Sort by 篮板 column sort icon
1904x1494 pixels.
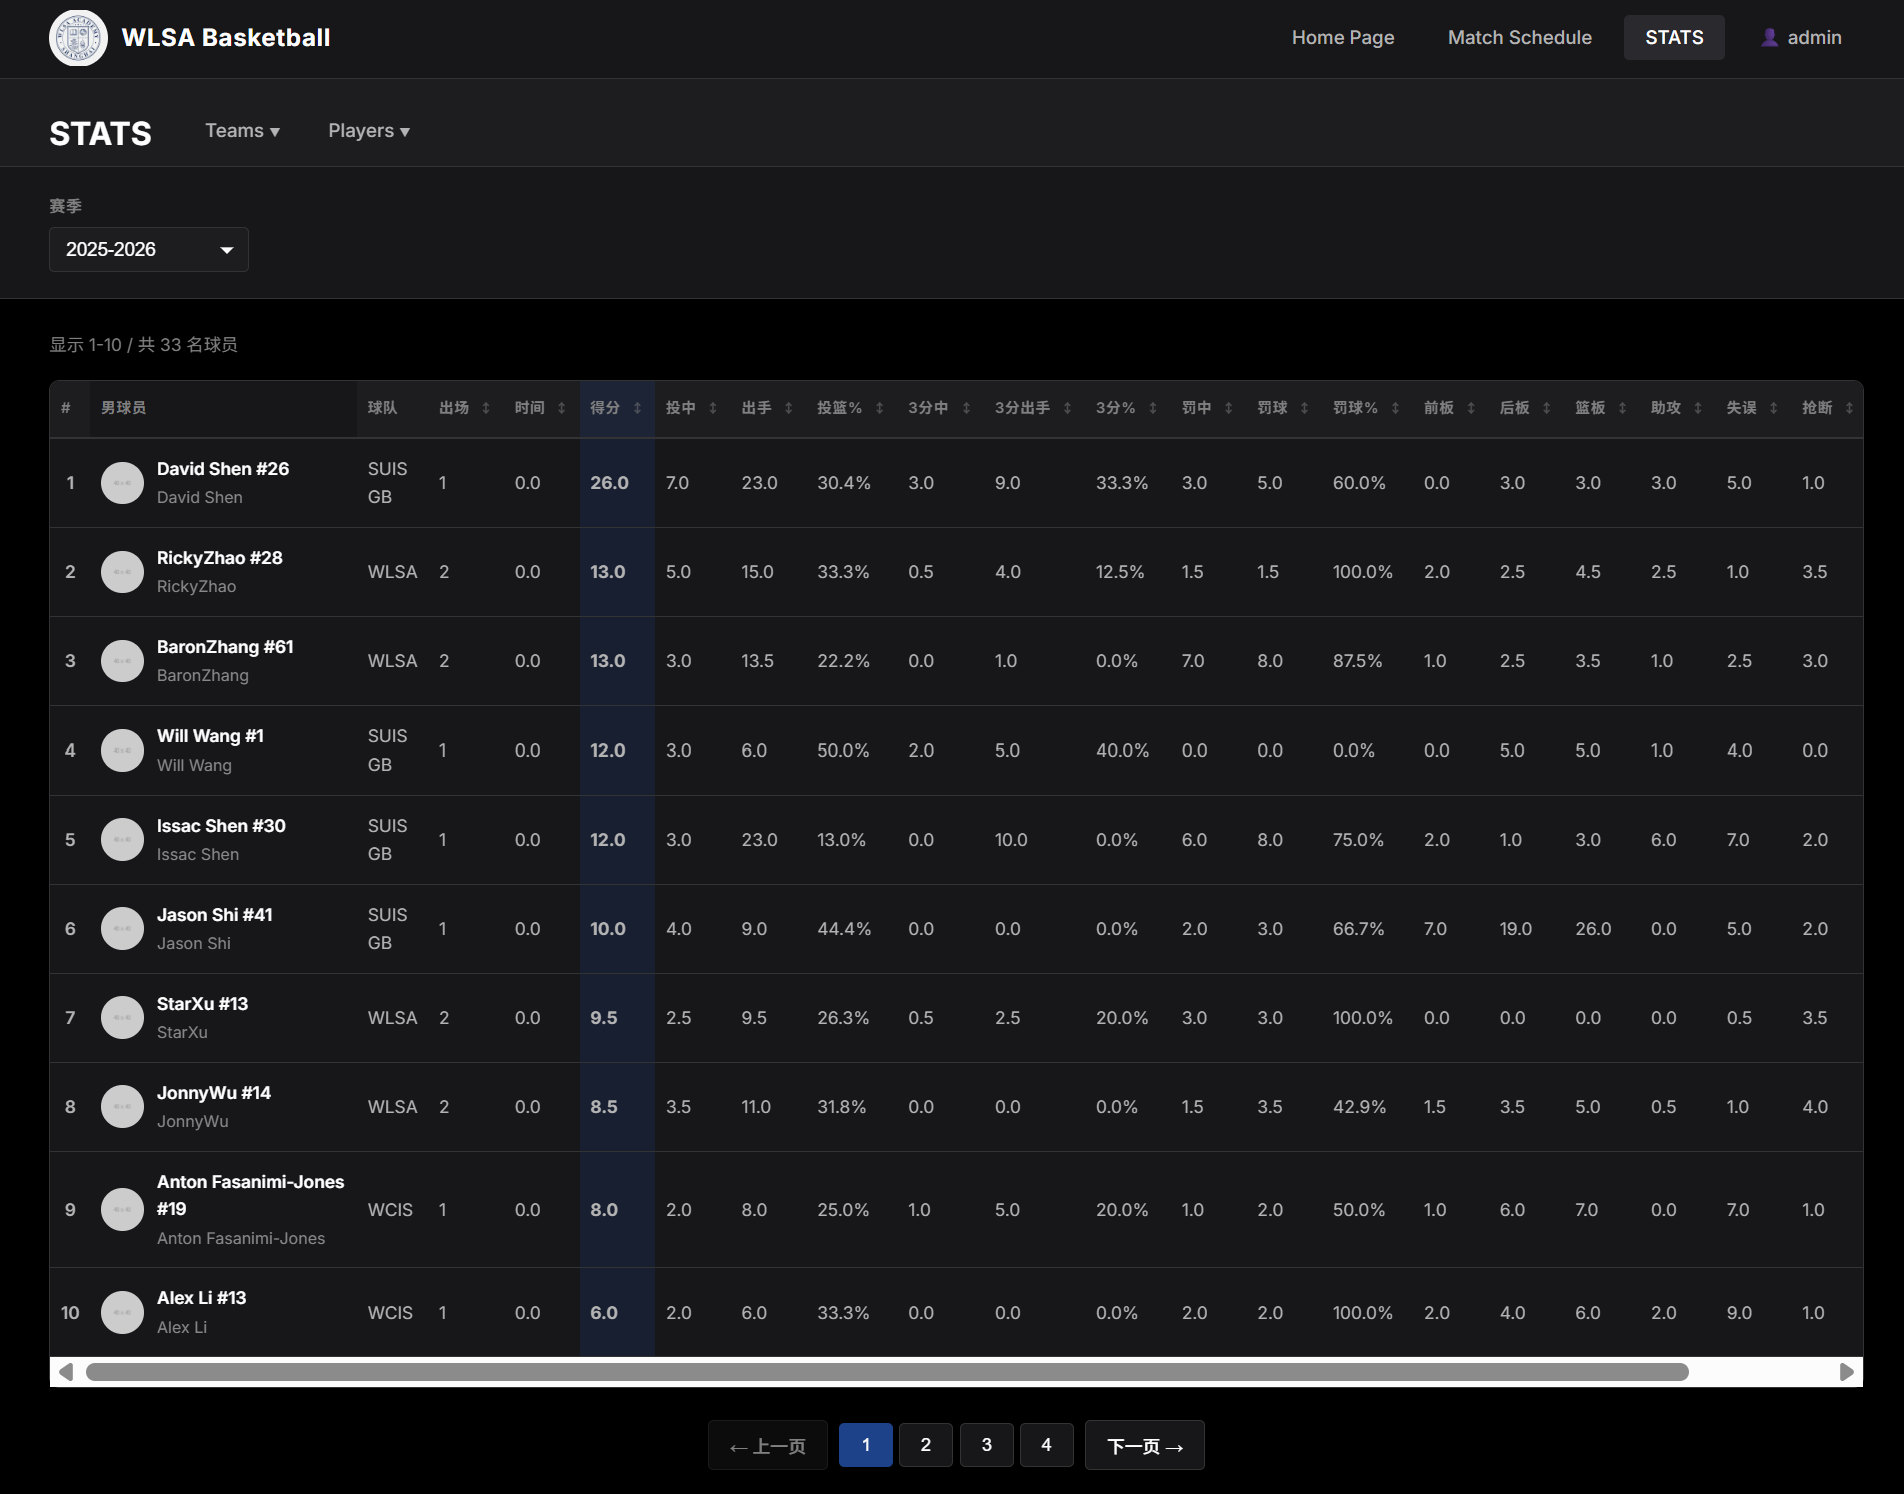pyautogui.click(x=1622, y=408)
